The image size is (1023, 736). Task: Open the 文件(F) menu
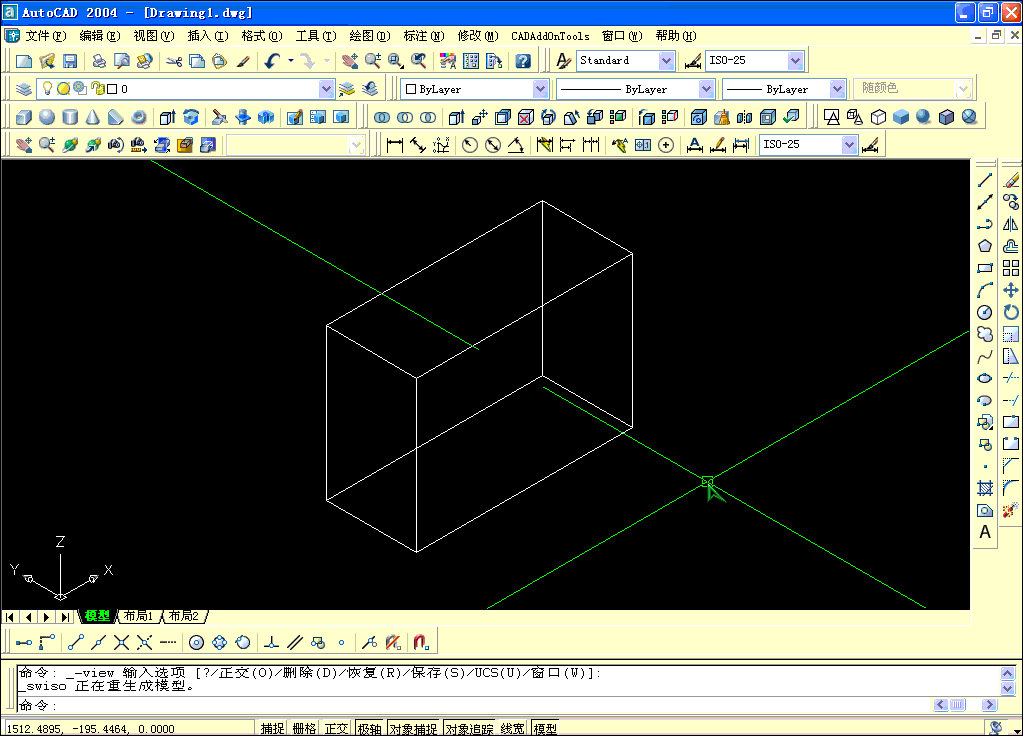click(46, 36)
